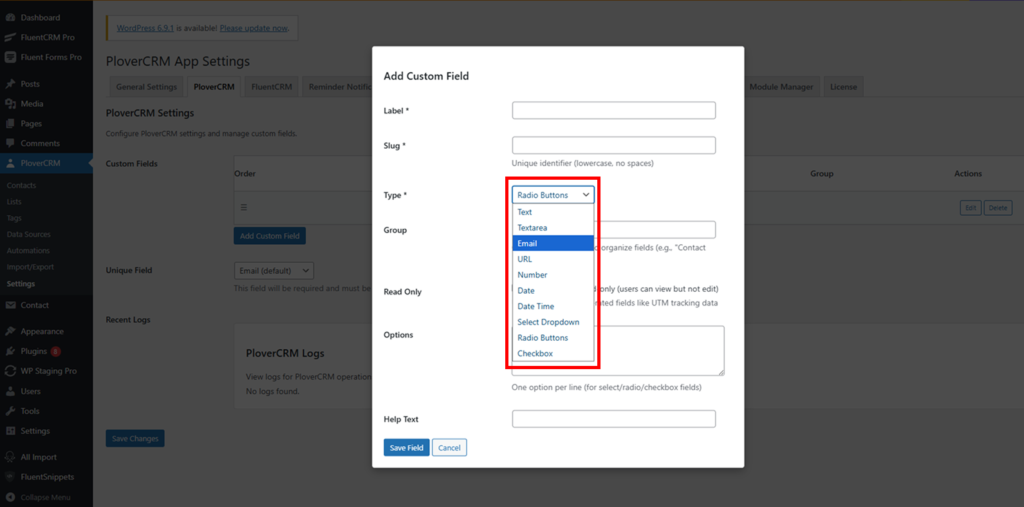Follow the Please update now link
The width and height of the screenshot is (1024, 507).
point(256,28)
